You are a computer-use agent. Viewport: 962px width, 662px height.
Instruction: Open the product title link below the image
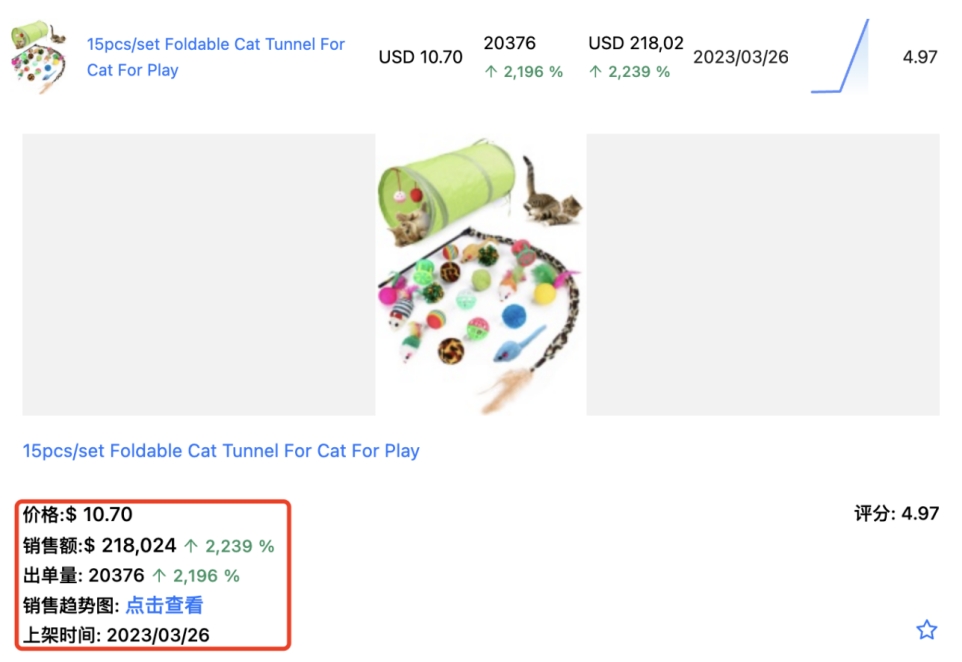(221, 451)
